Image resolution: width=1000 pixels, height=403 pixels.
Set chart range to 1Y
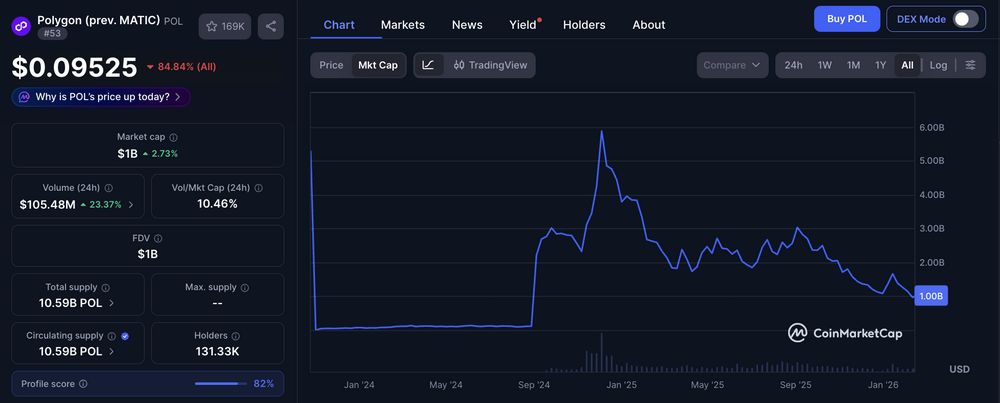pos(881,65)
